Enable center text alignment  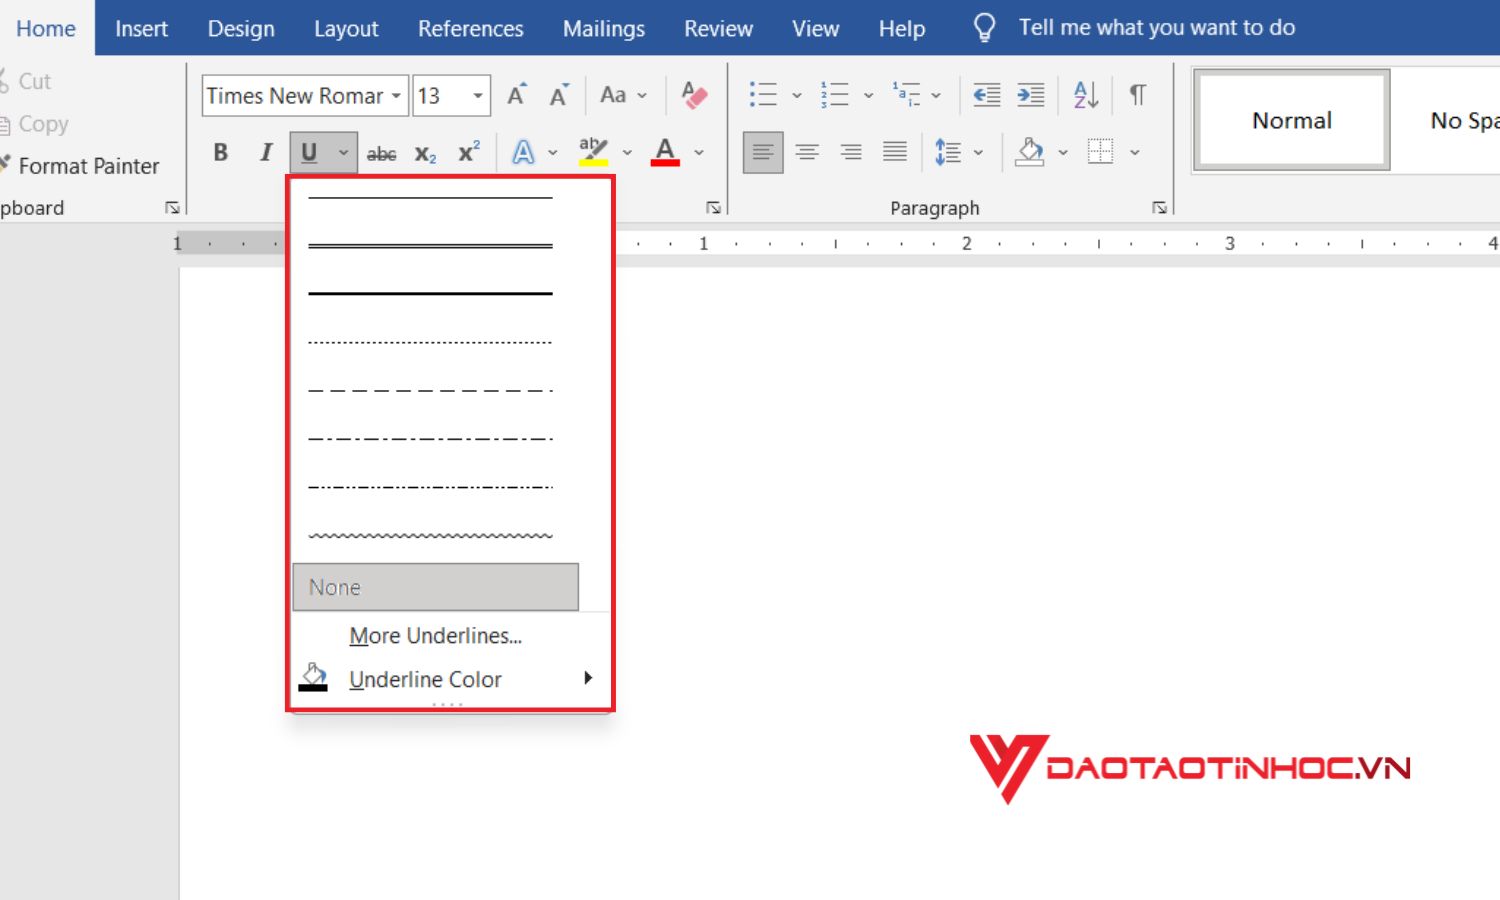click(x=806, y=151)
